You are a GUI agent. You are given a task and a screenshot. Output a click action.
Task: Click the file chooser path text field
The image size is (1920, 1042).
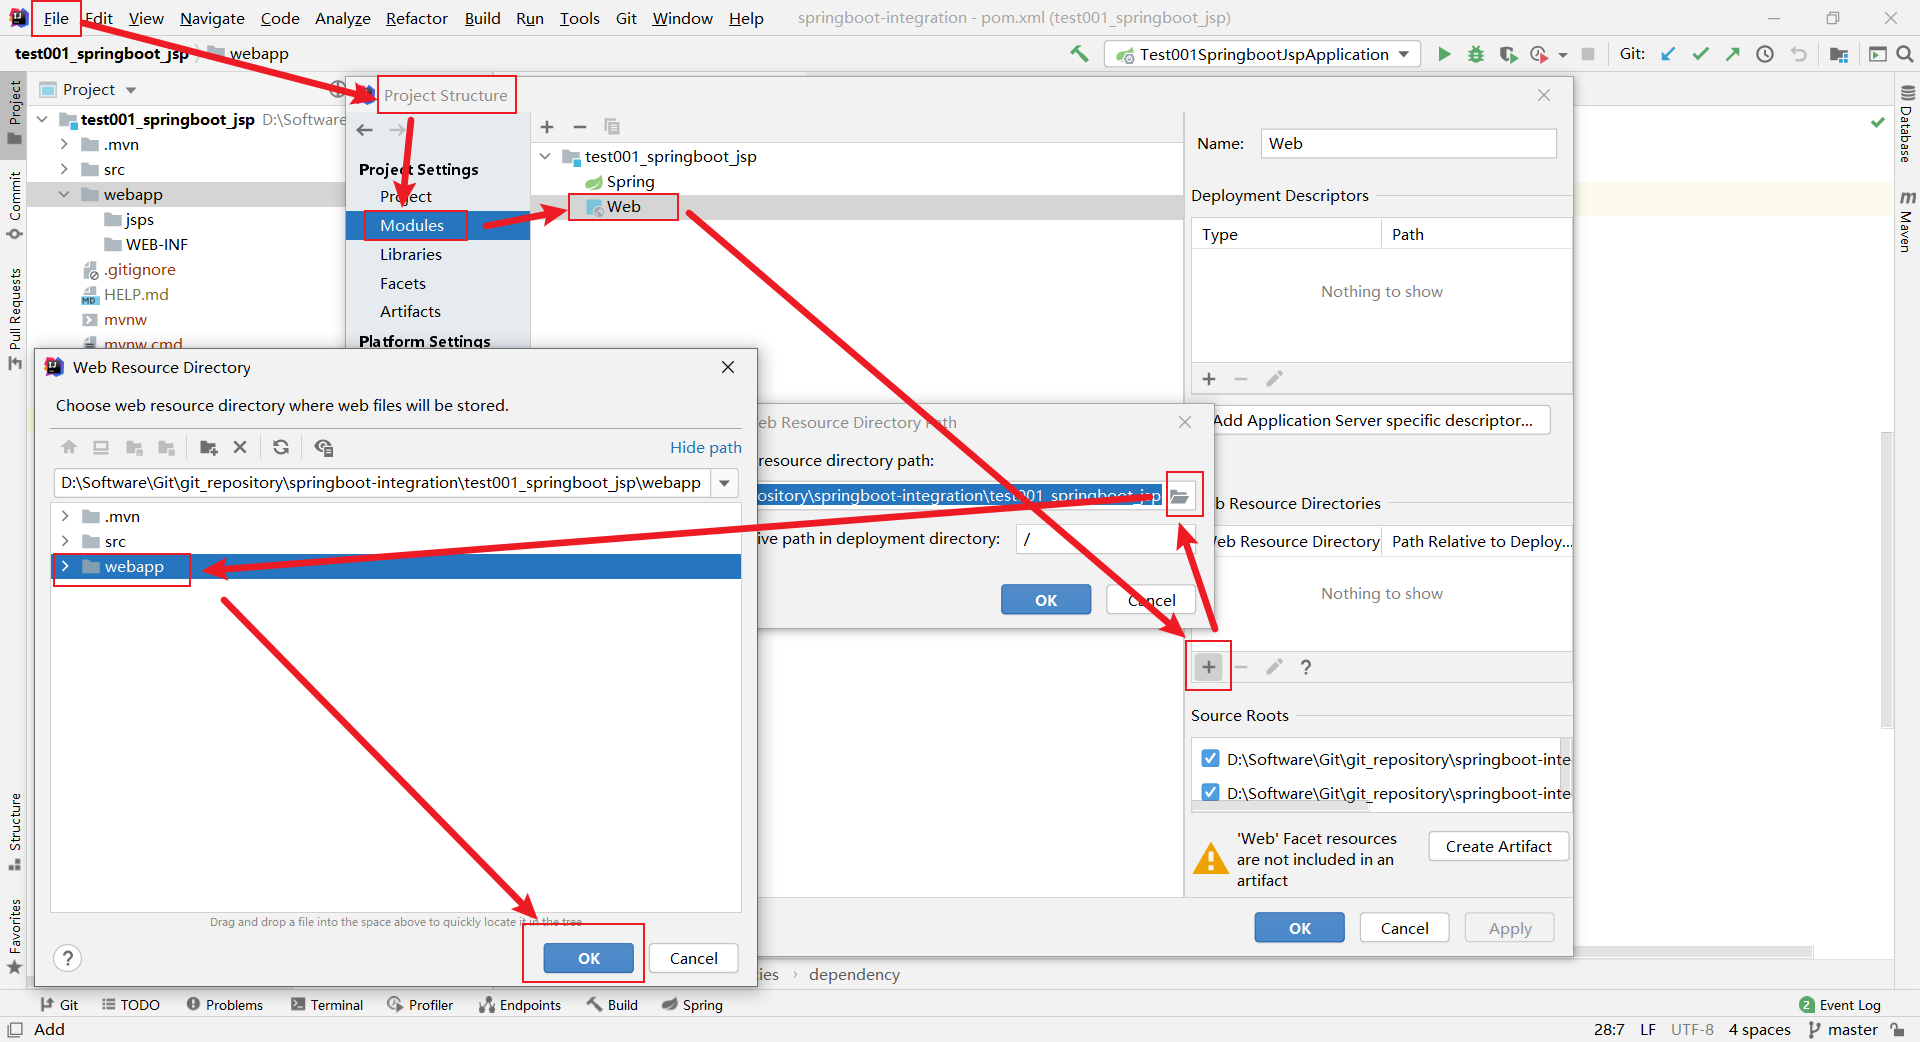[383, 483]
